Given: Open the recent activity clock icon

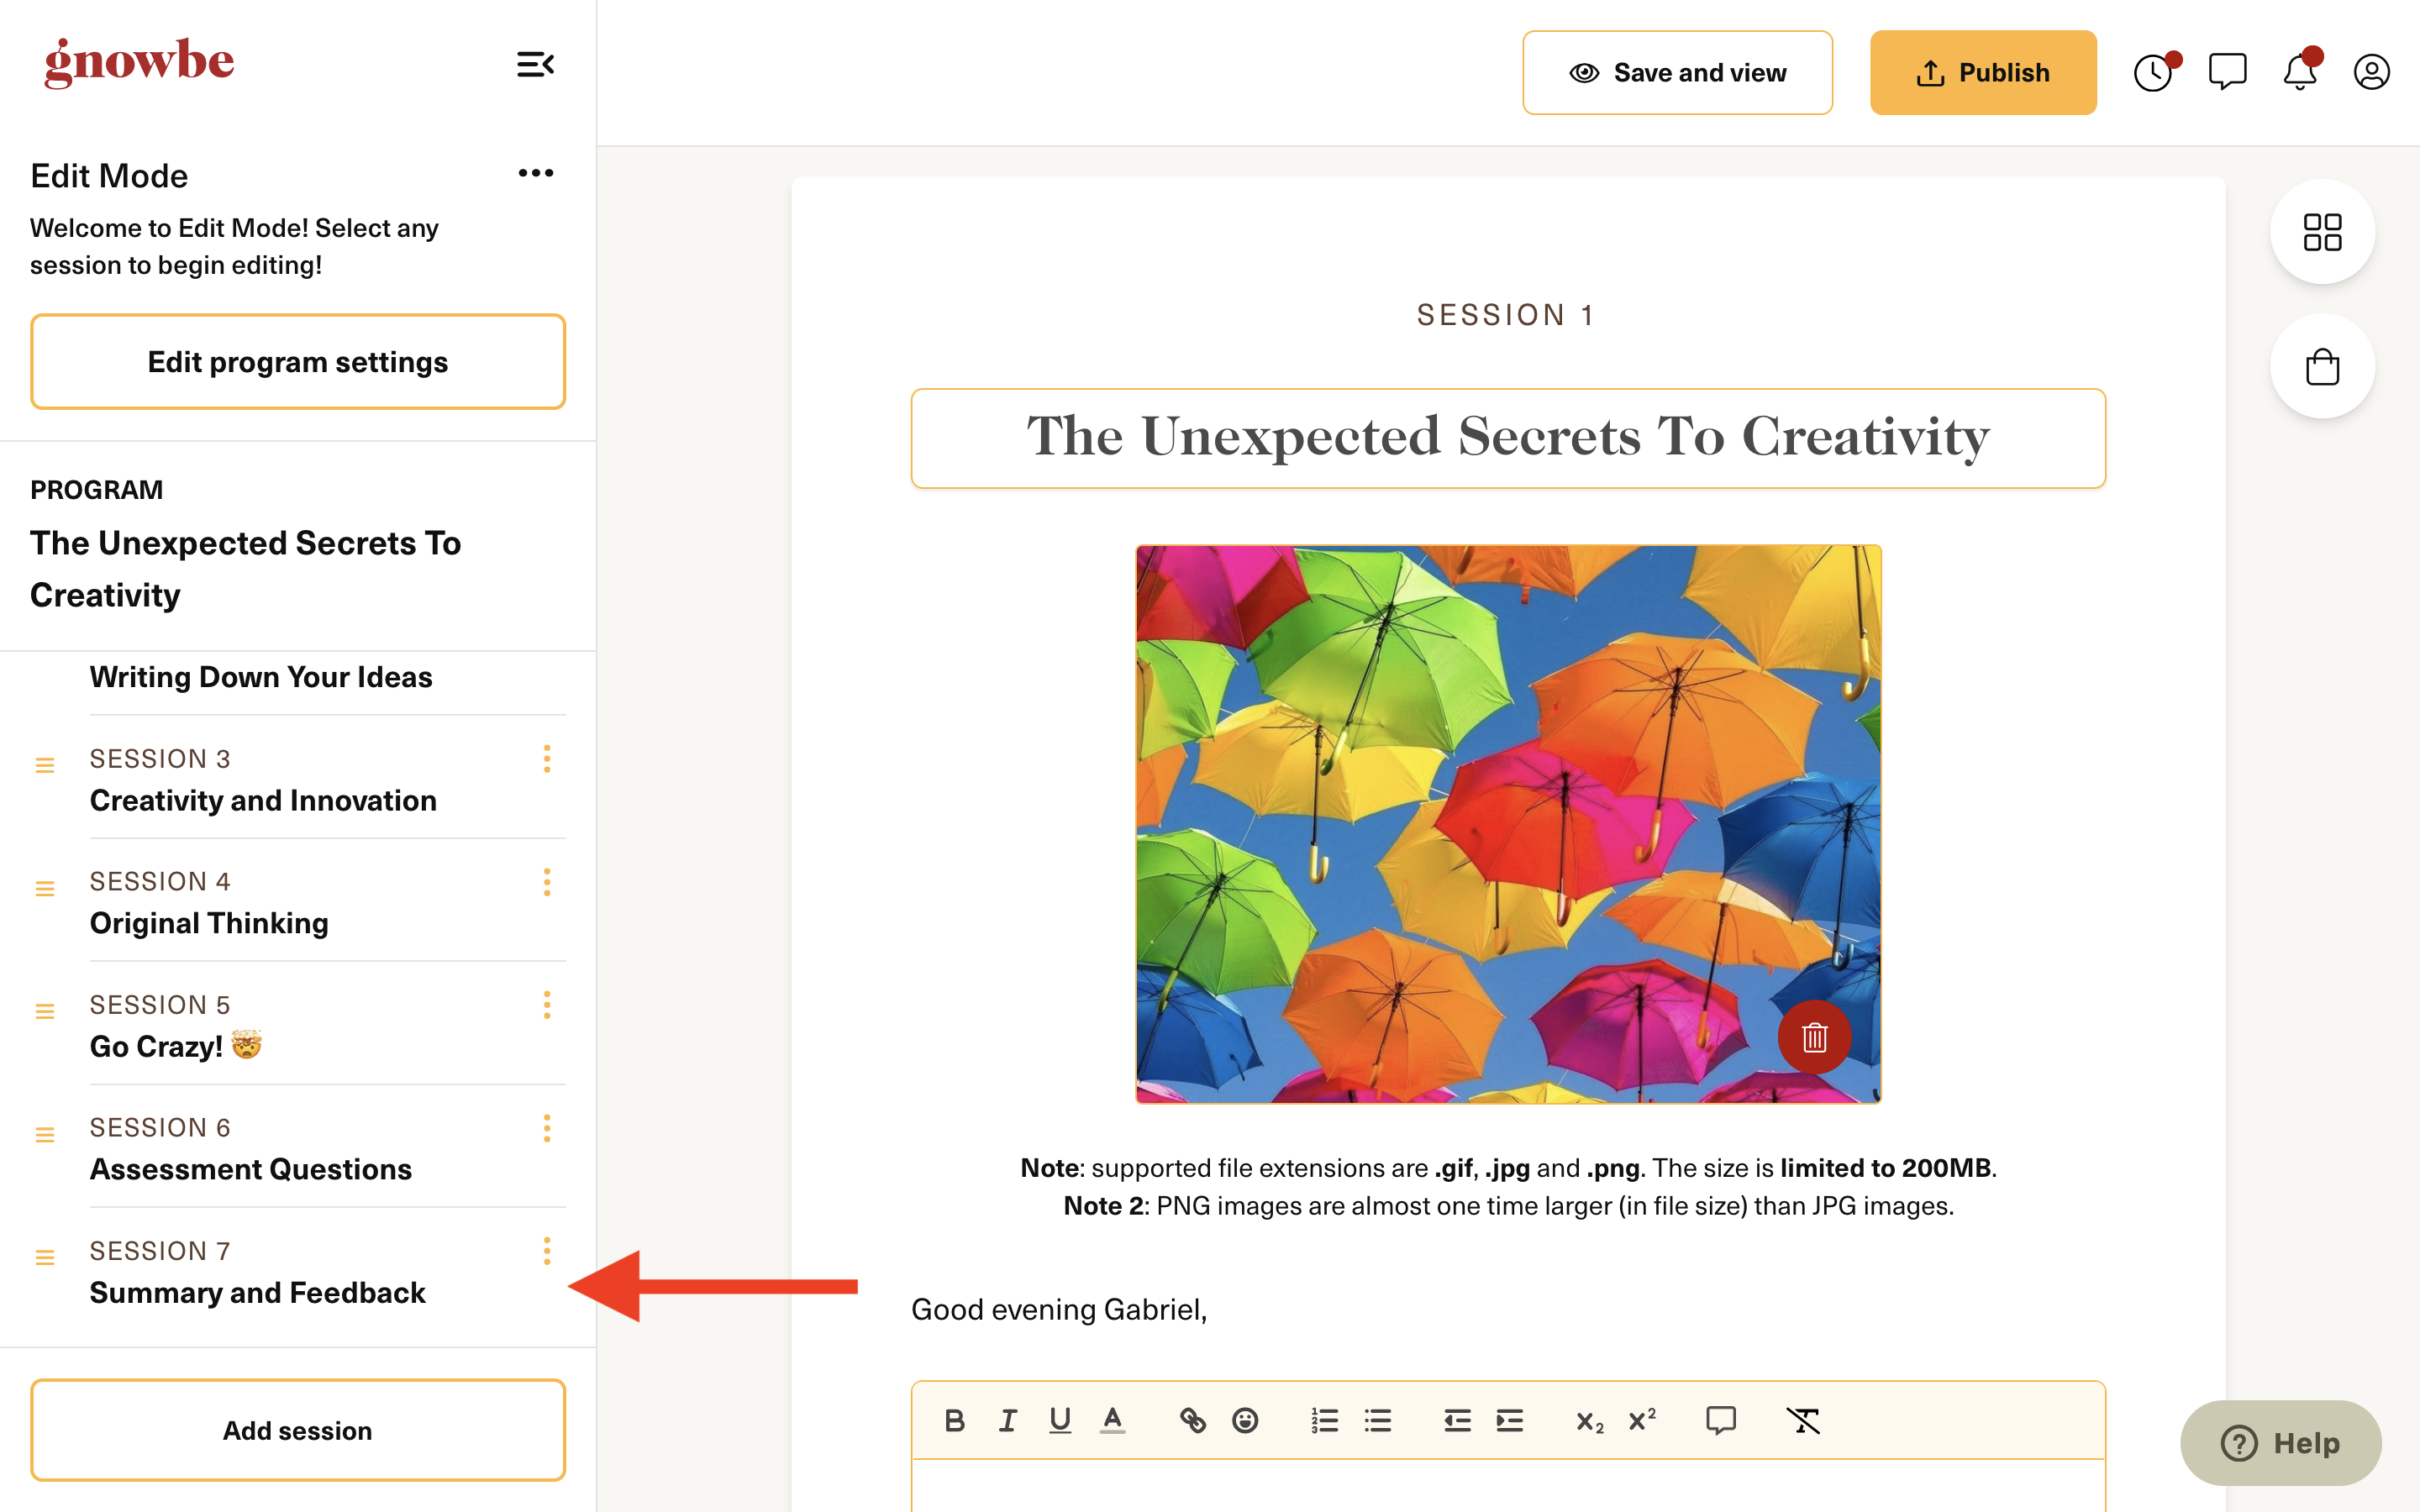Looking at the screenshot, I should [2153, 72].
